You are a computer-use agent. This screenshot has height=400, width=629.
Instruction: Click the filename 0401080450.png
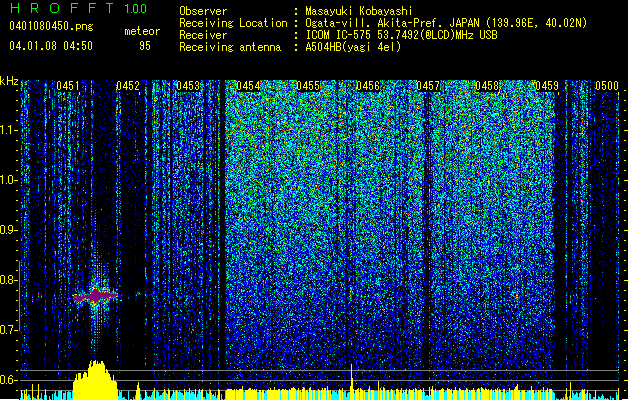coord(51,26)
